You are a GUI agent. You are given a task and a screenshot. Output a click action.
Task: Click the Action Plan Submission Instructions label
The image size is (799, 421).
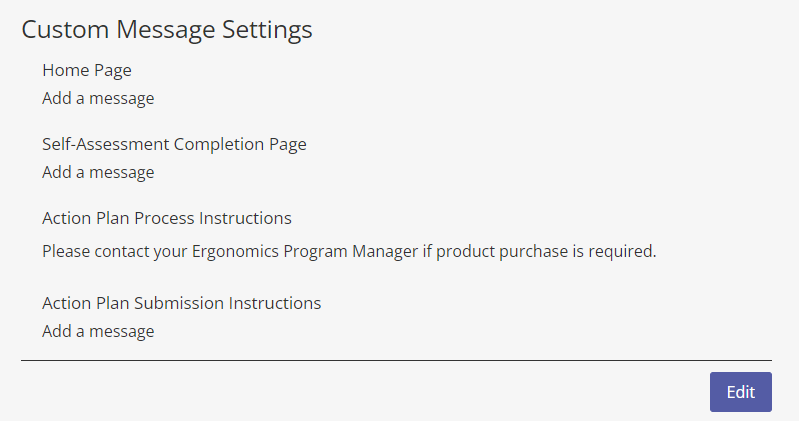[181, 303]
